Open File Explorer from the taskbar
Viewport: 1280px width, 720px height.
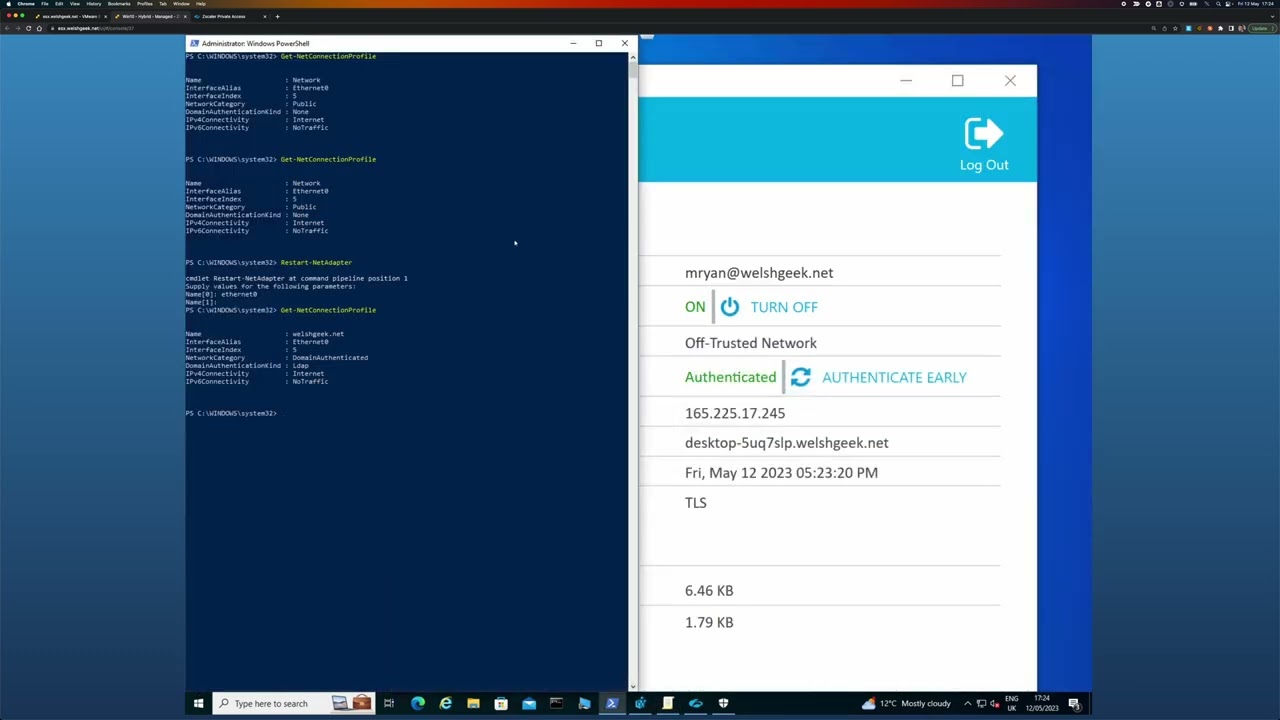tap(473, 703)
